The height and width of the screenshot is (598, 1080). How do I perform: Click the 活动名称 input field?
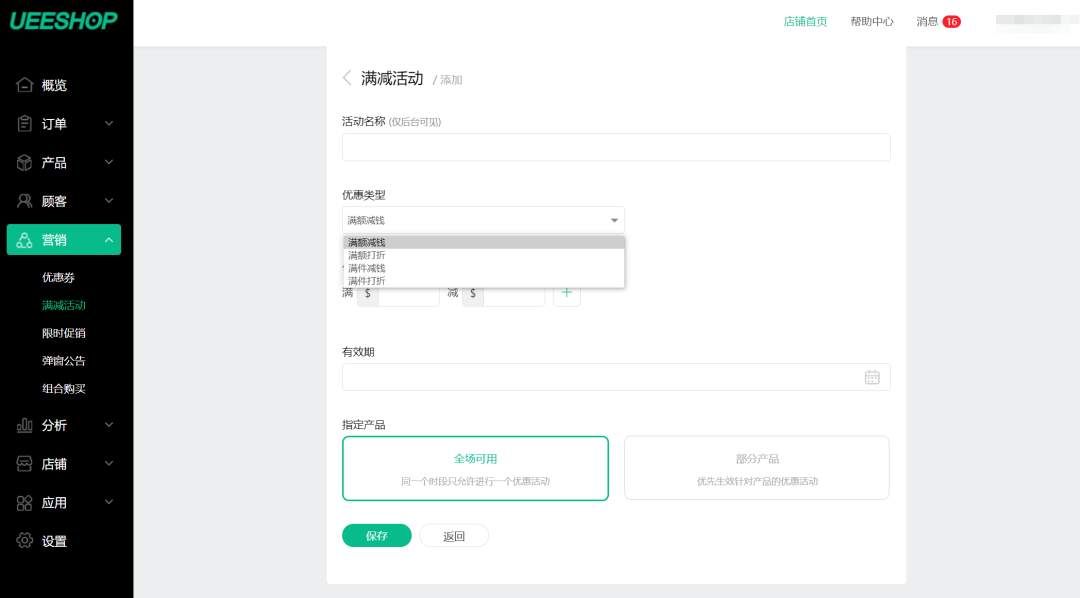(616, 147)
